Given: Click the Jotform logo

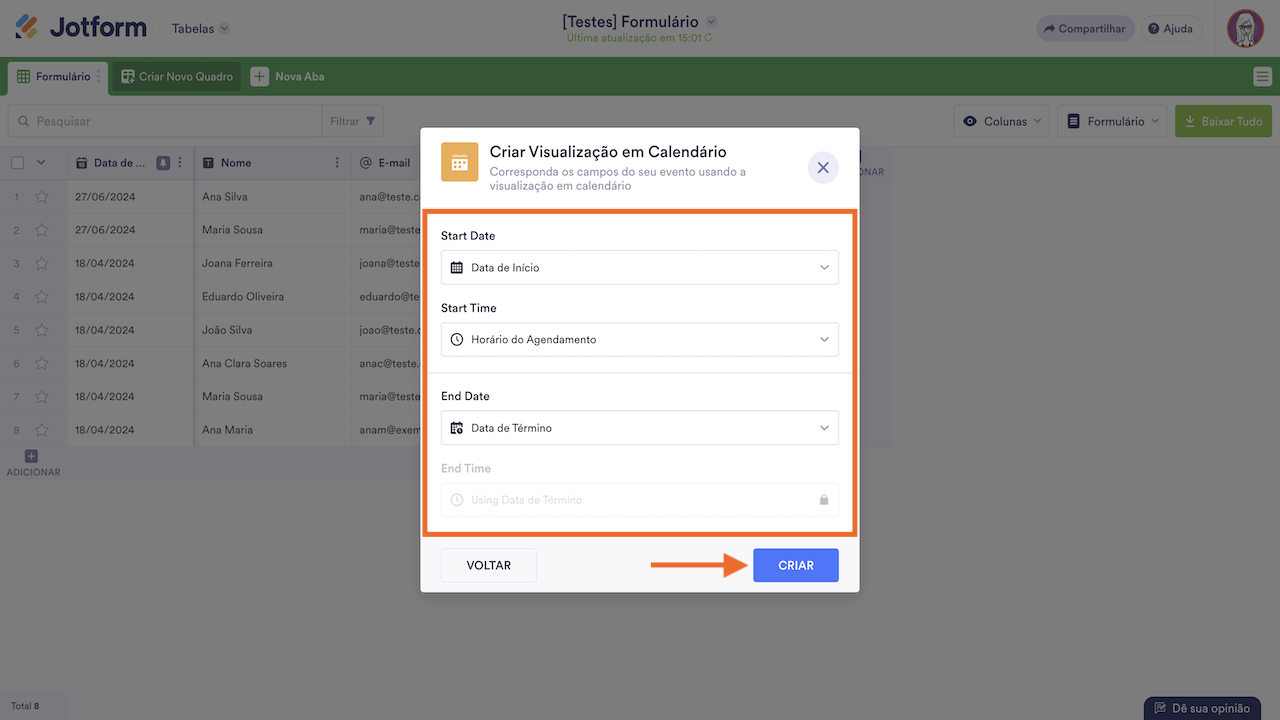Looking at the screenshot, I should click(82, 28).
